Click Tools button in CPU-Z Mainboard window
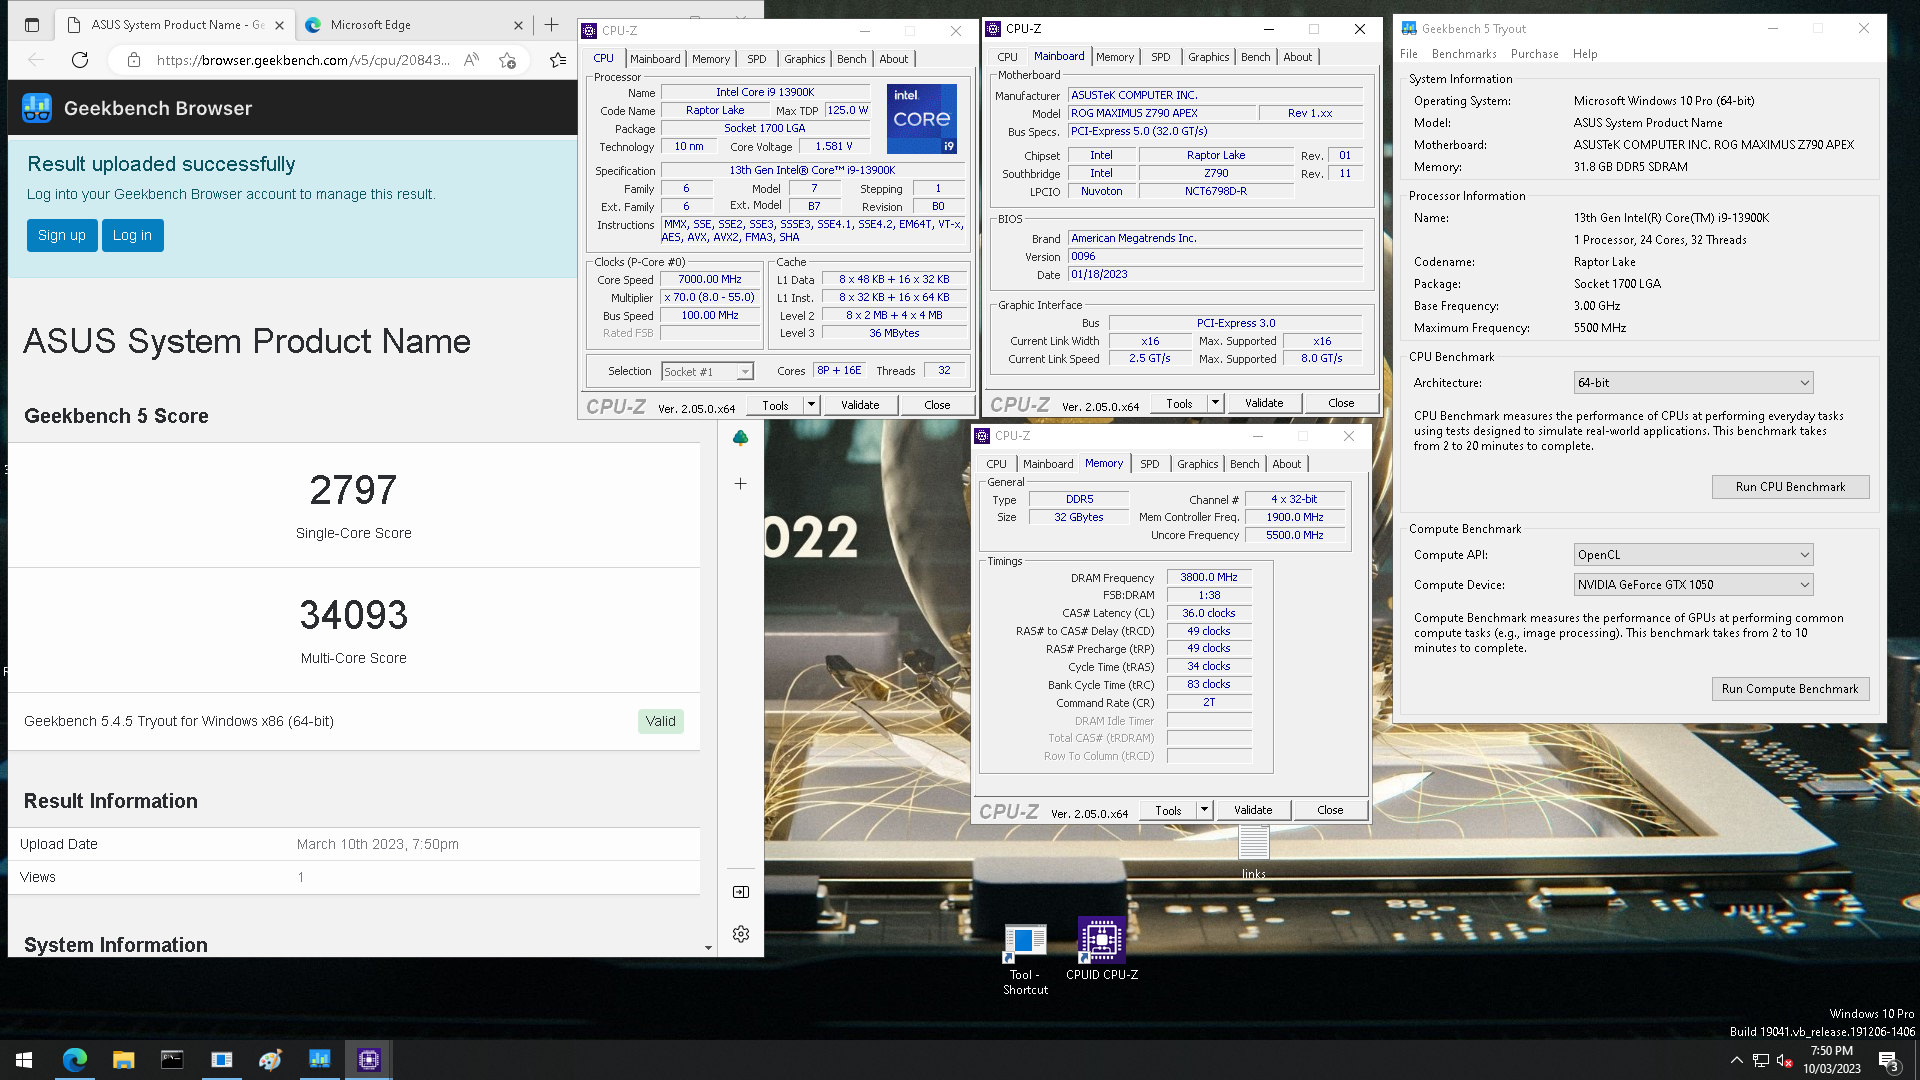 point(1178,403)
